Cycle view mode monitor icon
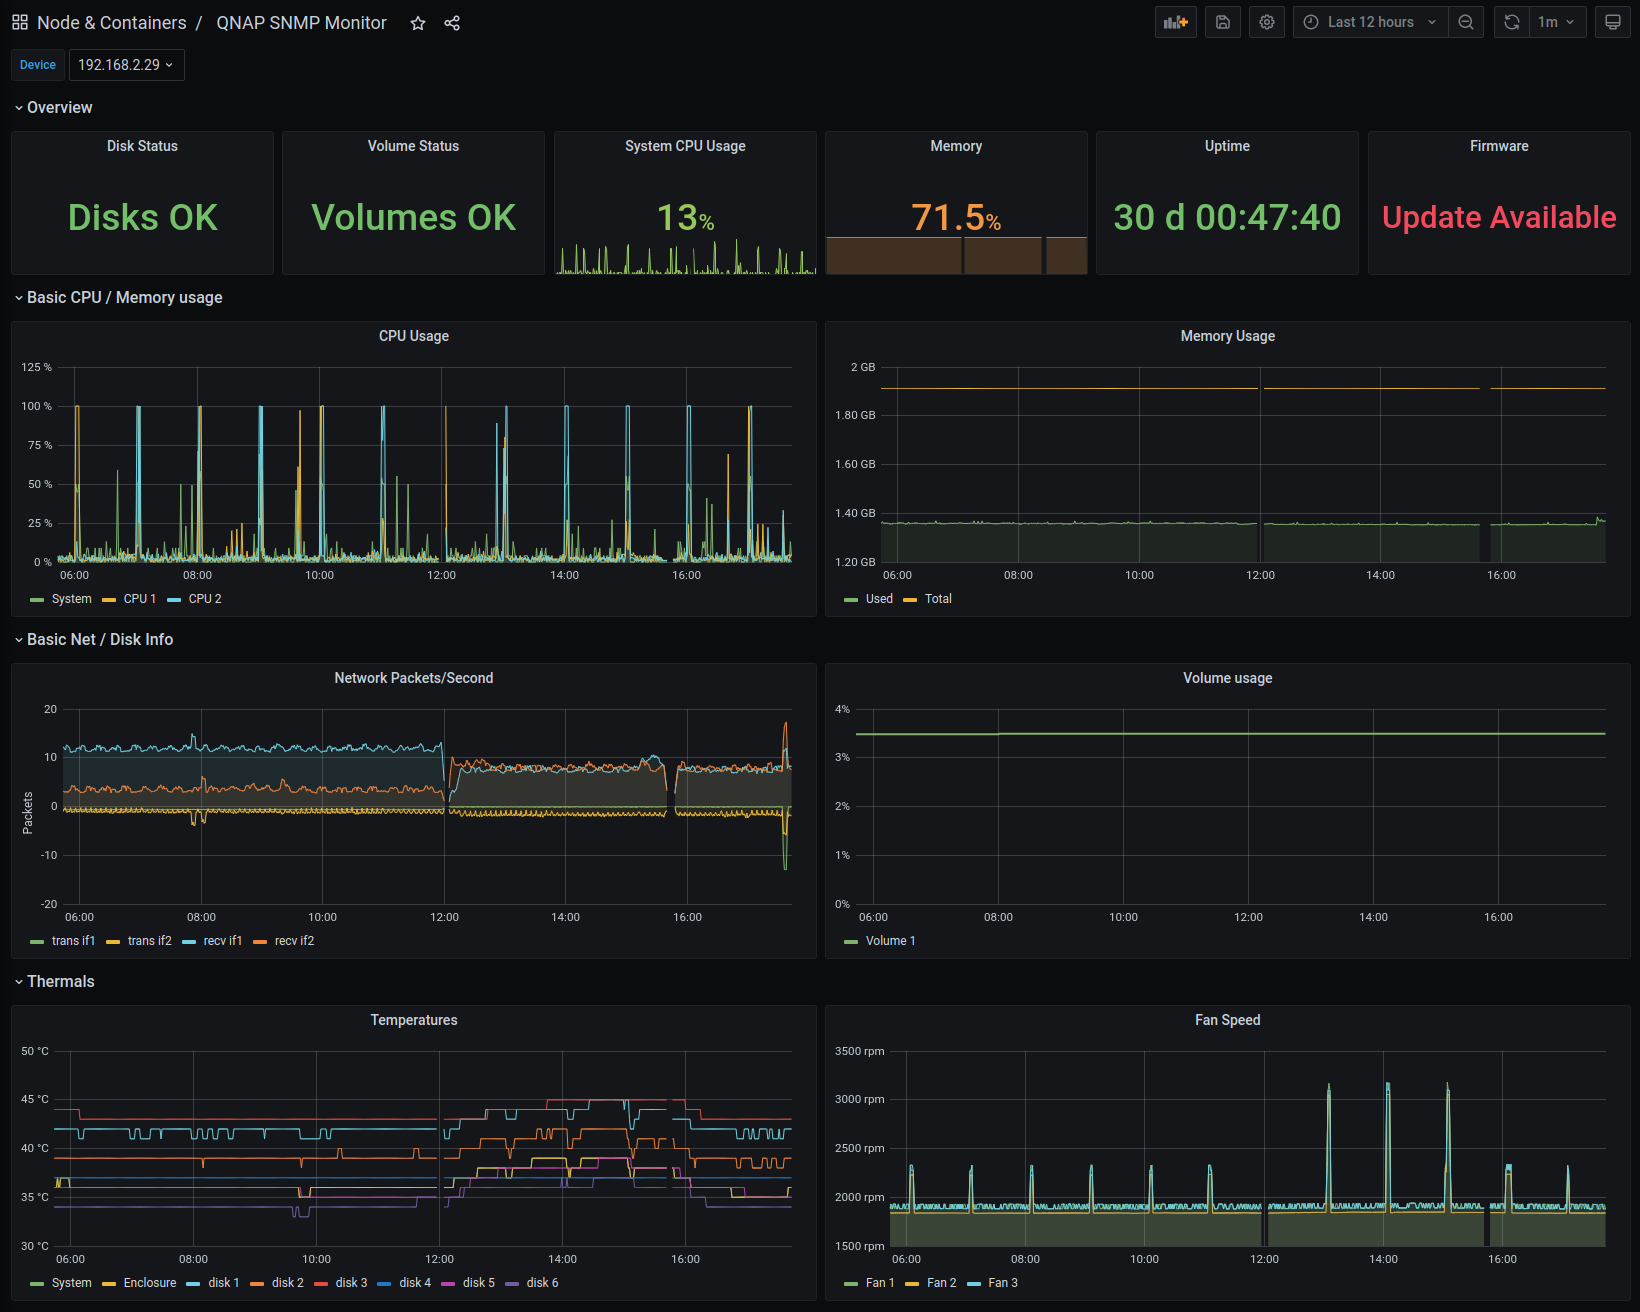This screenshot has height=1312, width=1640. 1613,22
